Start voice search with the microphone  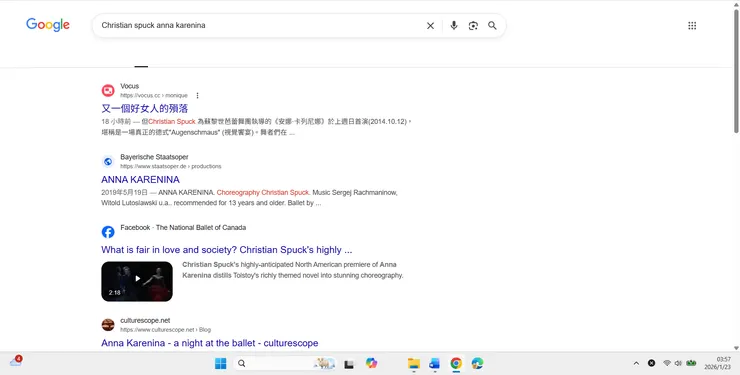454,25
